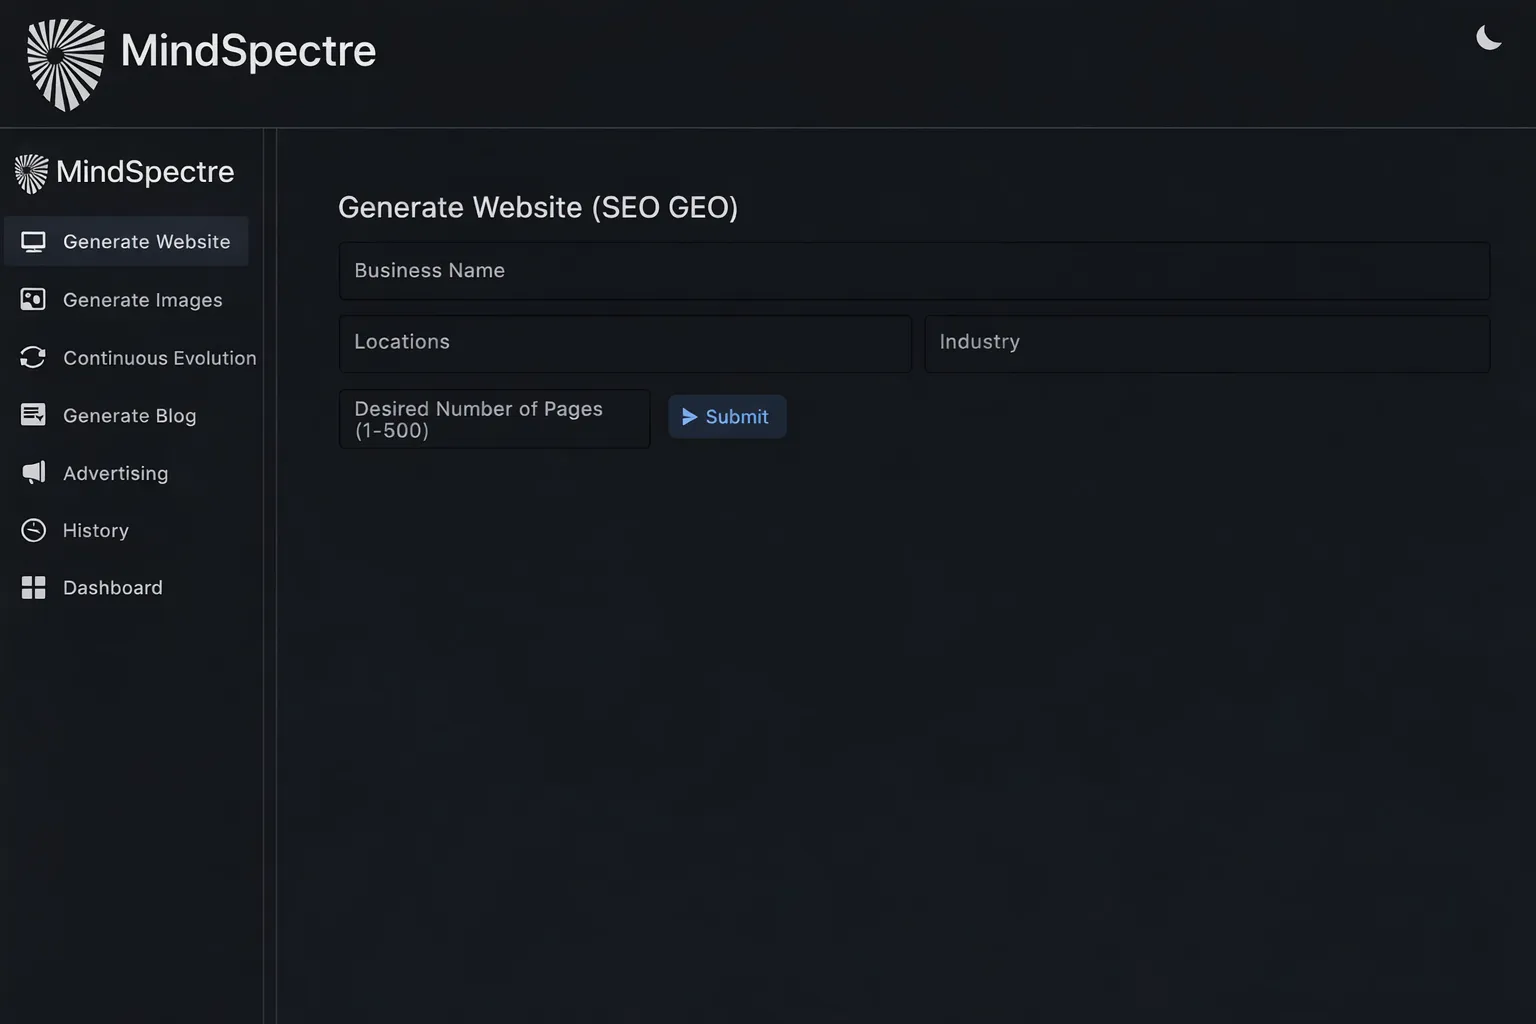Image resolution: width=1536 pixels, height=1024 pixels.
Task: Click the Industry input field
Action: coord(1206,343)
